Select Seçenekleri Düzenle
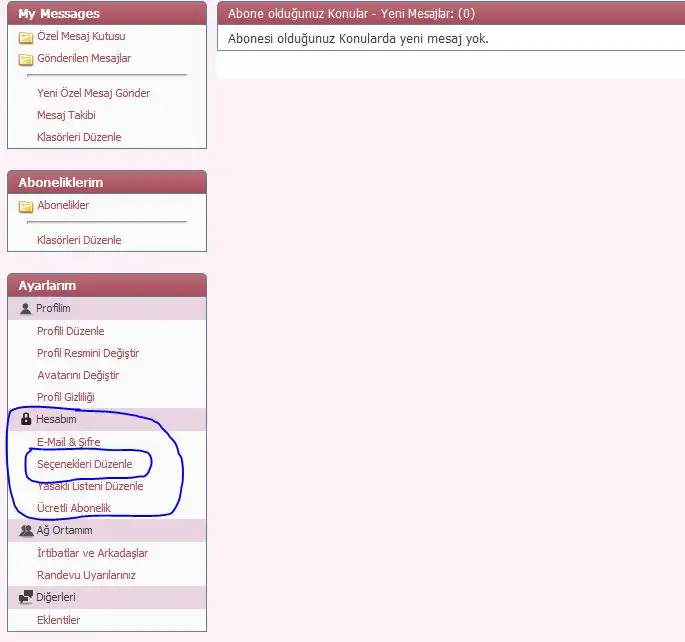Image resolution: width=685 pixels, height=642 pixels. (x=85, y=464)
